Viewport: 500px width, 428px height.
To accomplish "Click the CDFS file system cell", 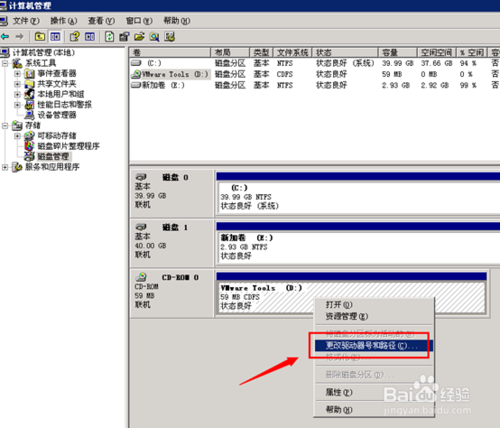I will pyautogui.click(x=285, y=74).
